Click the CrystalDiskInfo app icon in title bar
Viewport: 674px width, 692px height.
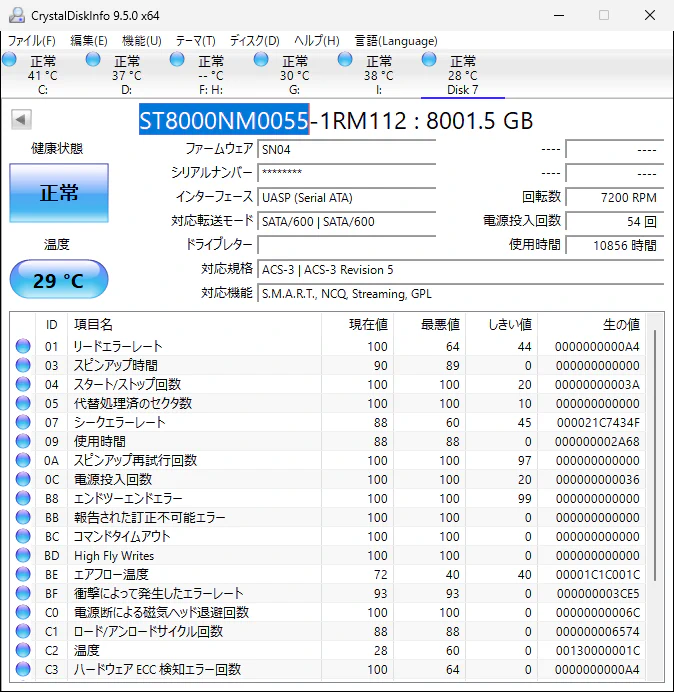pos(17,15)
